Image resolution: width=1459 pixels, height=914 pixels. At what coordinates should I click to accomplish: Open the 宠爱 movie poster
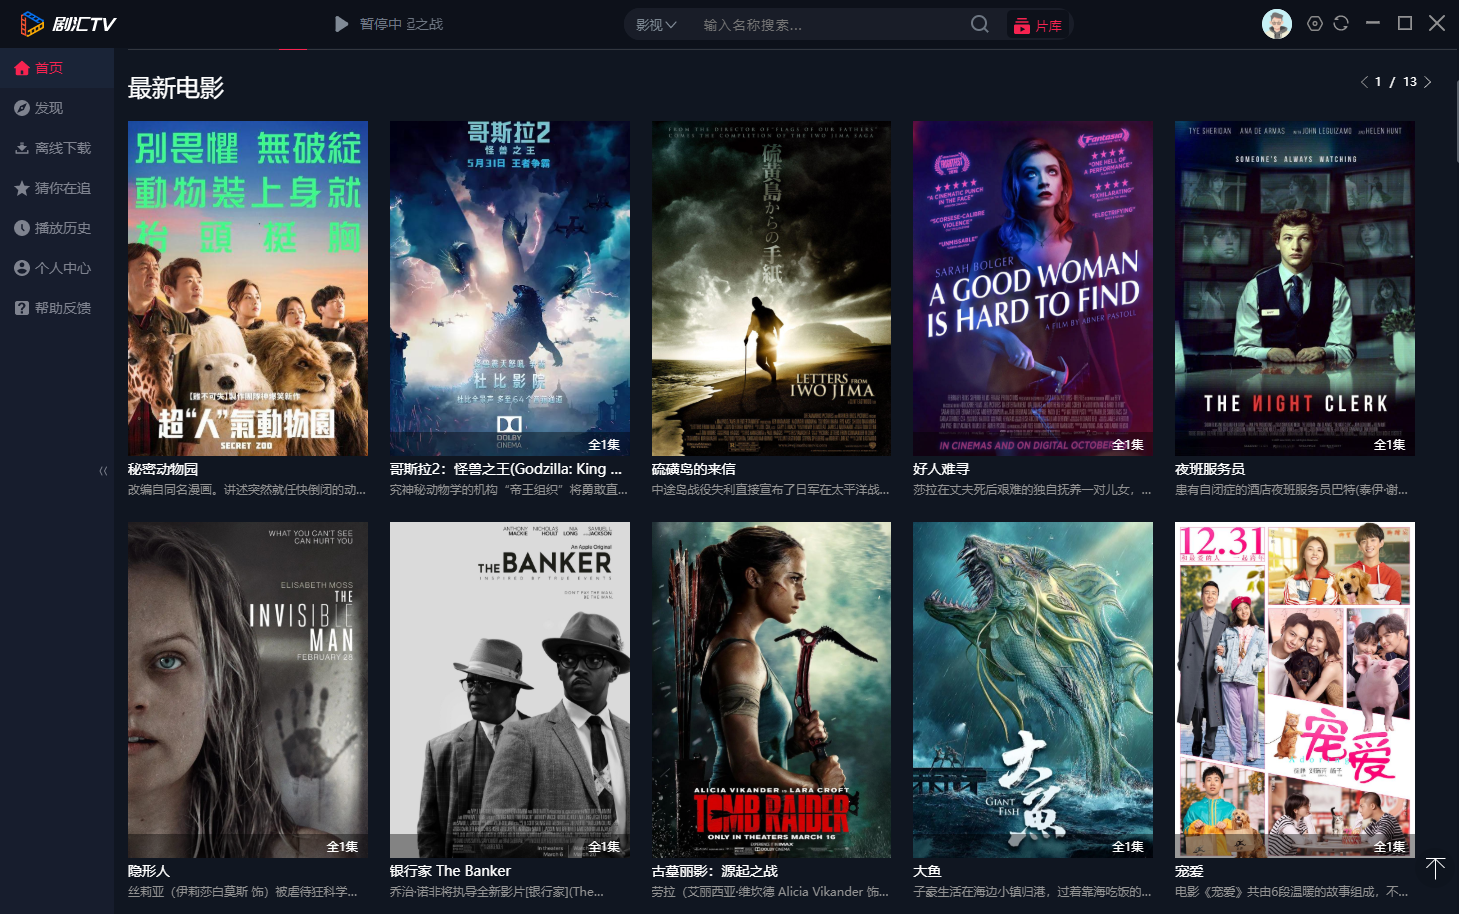[1295, 690]
